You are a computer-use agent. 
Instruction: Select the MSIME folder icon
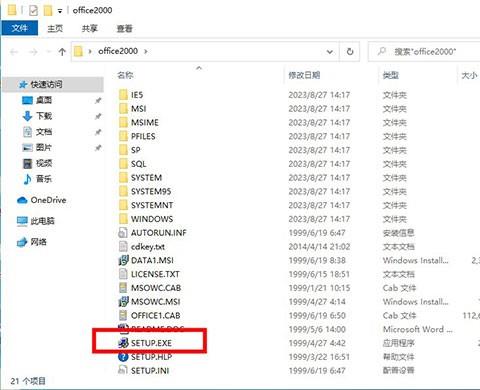(x=123, y=122)
